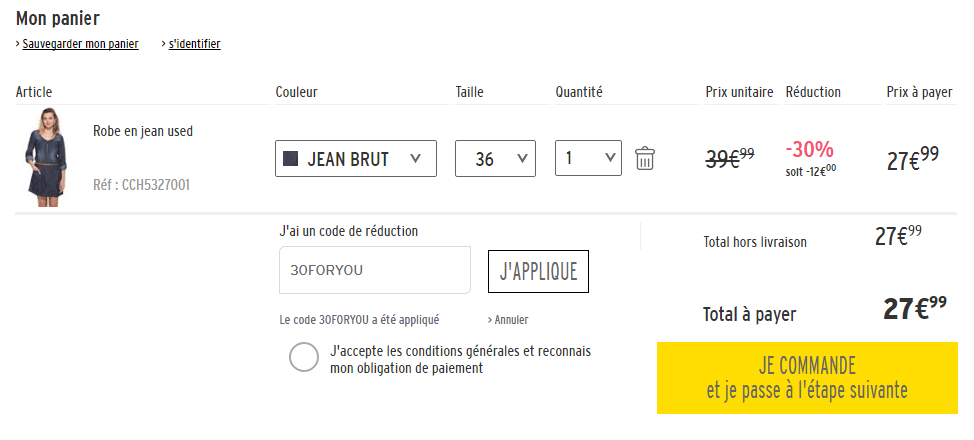Delete the item with the trash icon
This screenshot has height=440, width=974.
click(x=645, y=158)
